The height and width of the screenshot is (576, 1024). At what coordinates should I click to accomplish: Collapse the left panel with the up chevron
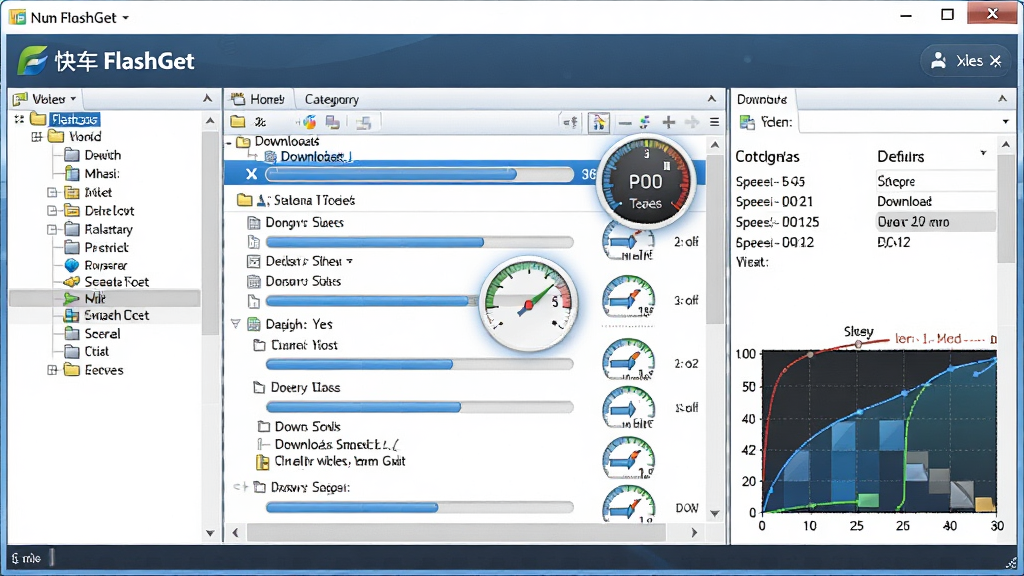(208, 99)
